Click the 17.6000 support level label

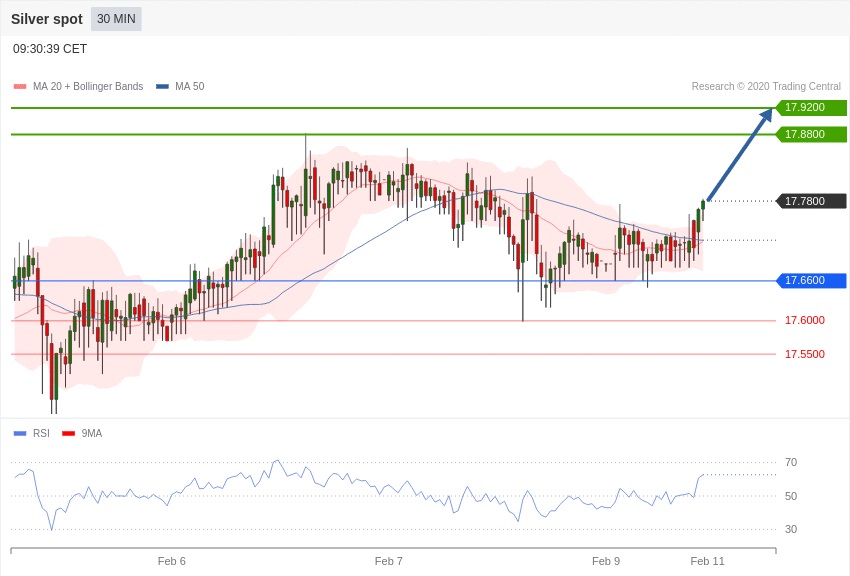click(x=804, y=321)
